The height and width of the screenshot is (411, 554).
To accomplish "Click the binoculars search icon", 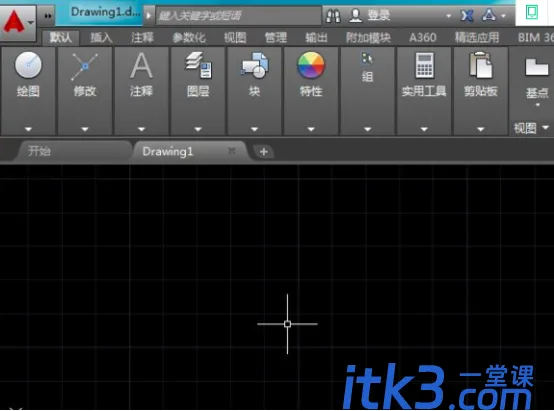I will coord(333,15).
